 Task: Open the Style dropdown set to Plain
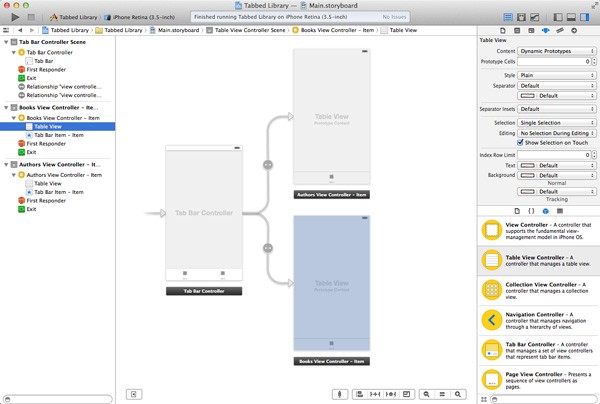coord(557,75)
